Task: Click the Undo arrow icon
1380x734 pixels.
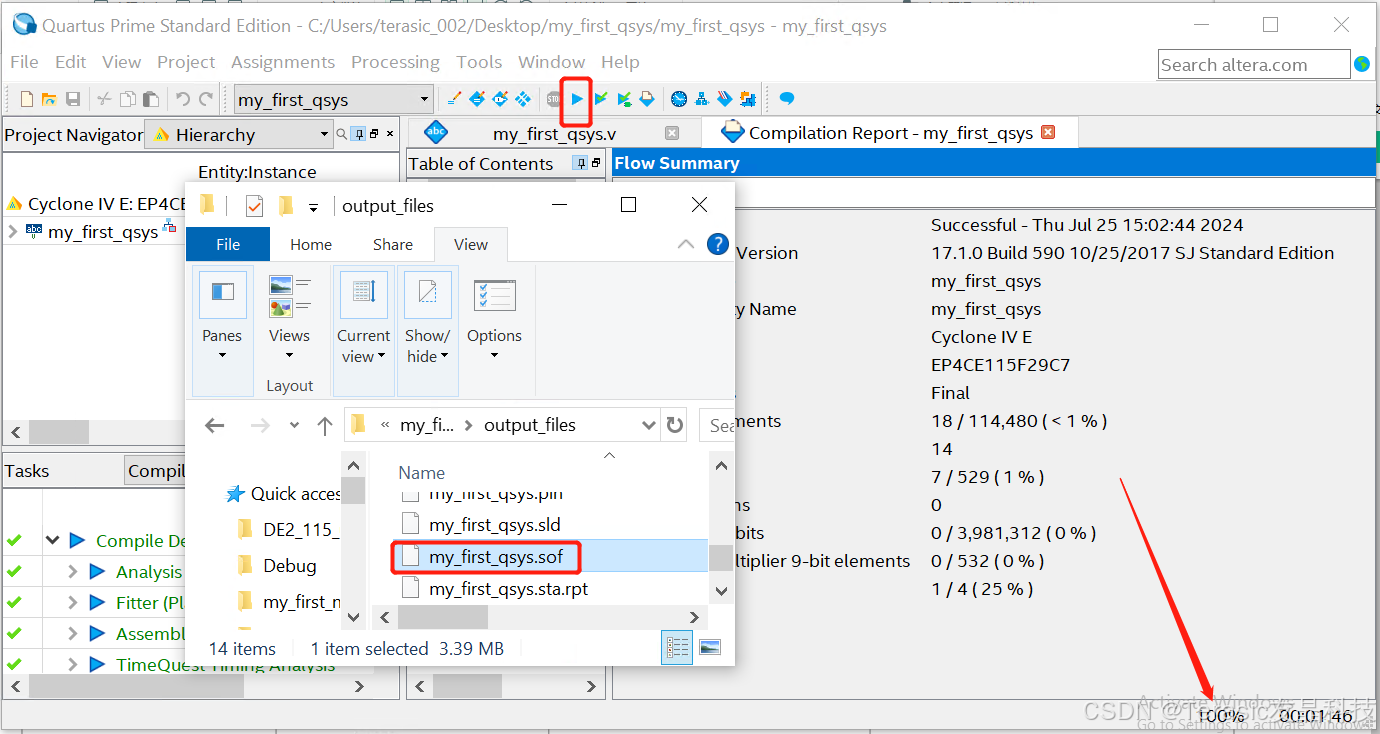Action: click(x=182, y=99)
